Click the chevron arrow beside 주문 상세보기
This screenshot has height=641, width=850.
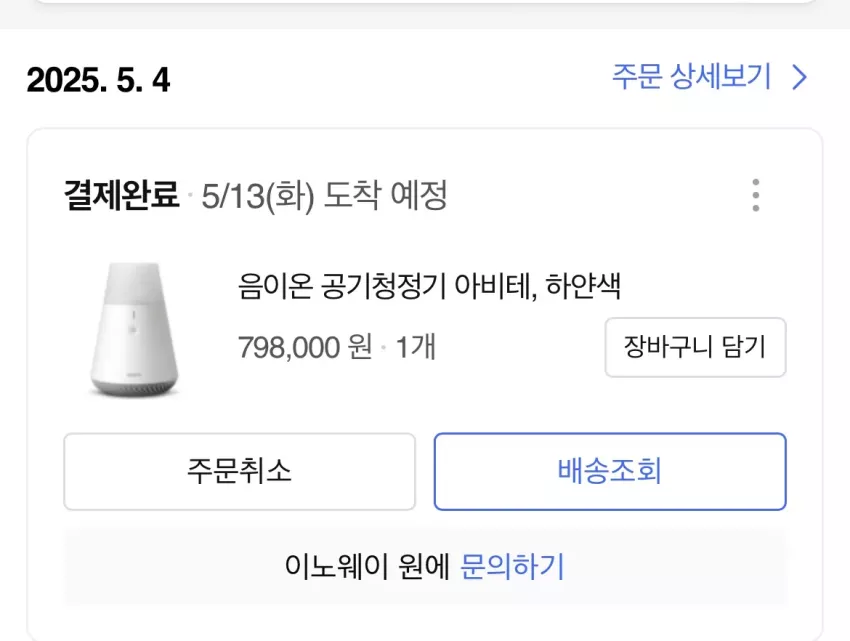(x=800, y=77)
